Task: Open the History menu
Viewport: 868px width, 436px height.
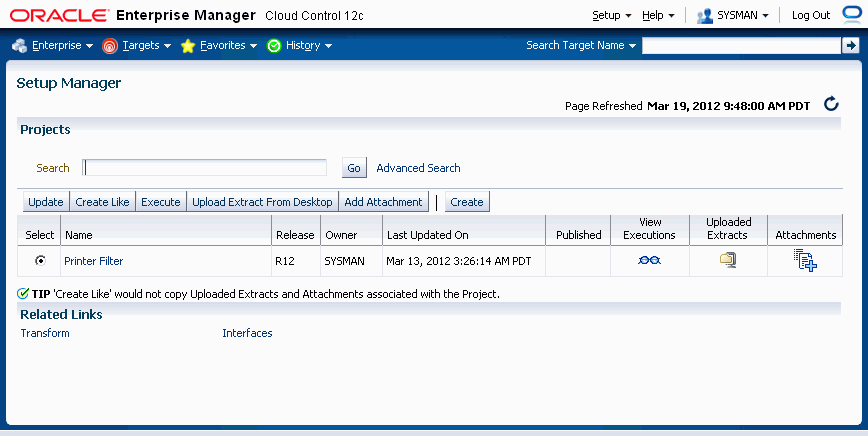Action: 309,45
